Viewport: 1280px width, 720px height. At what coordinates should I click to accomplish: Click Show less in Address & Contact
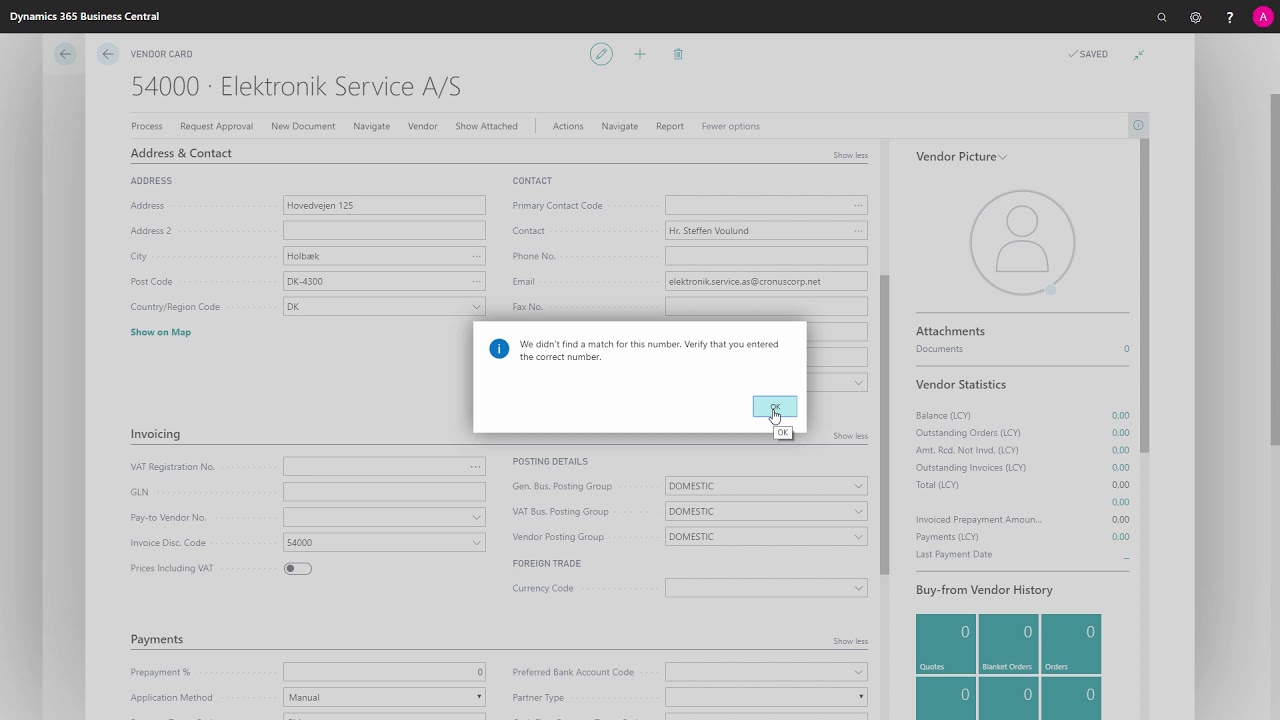click(850, 155)
